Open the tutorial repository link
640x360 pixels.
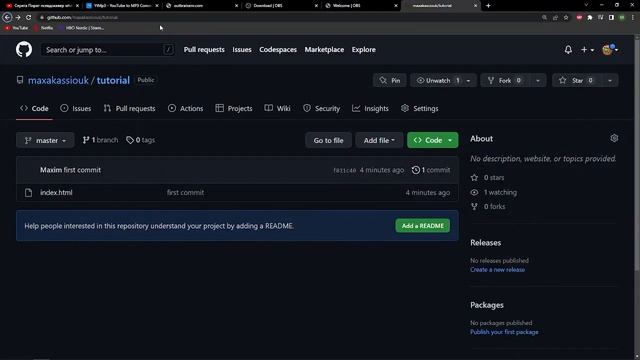click(113, 80)
